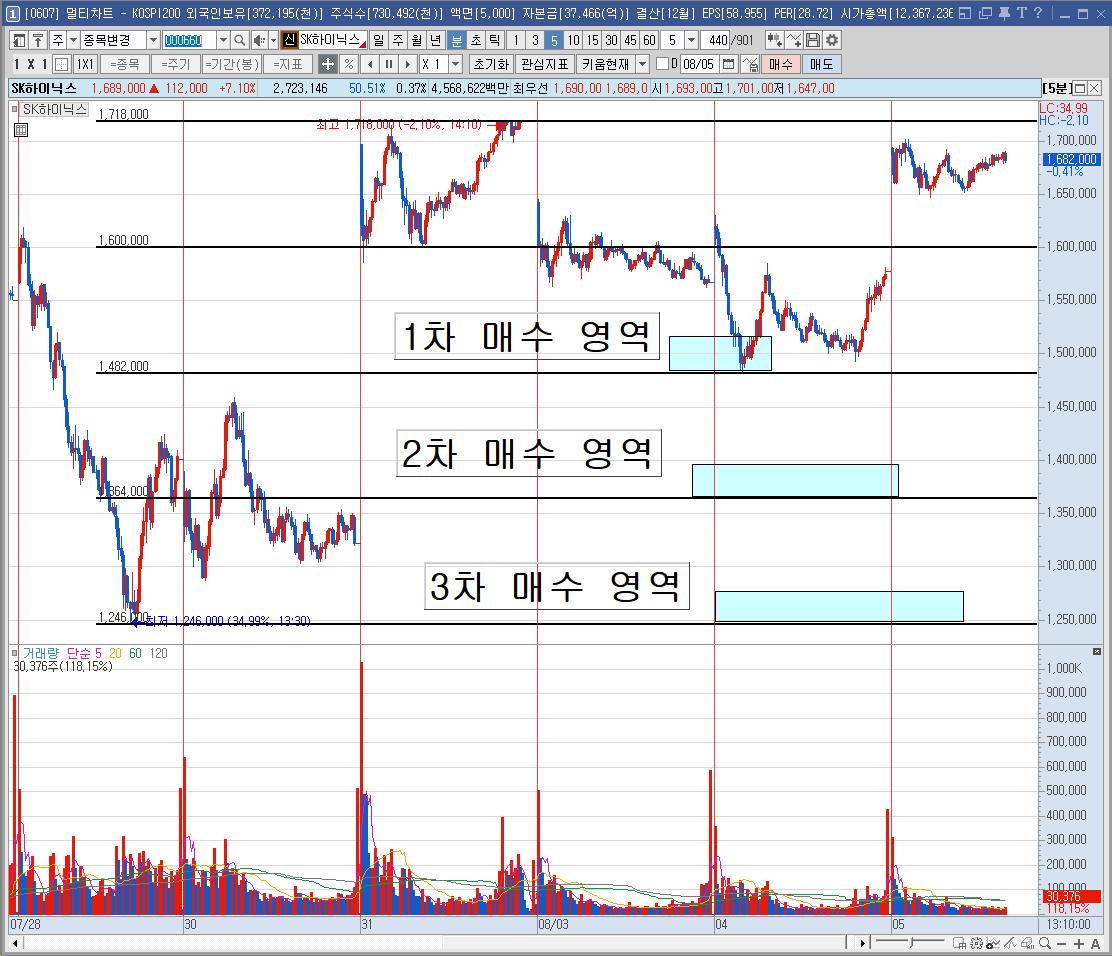The image size is (1112, 956).
Task: Select the 60-minute interval tab
Action: 650,40
